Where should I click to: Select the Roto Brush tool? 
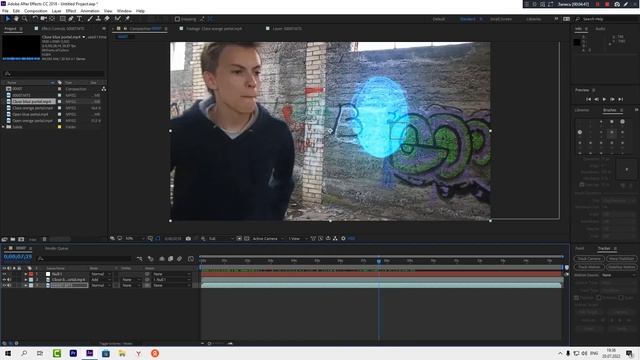[118, 19]
